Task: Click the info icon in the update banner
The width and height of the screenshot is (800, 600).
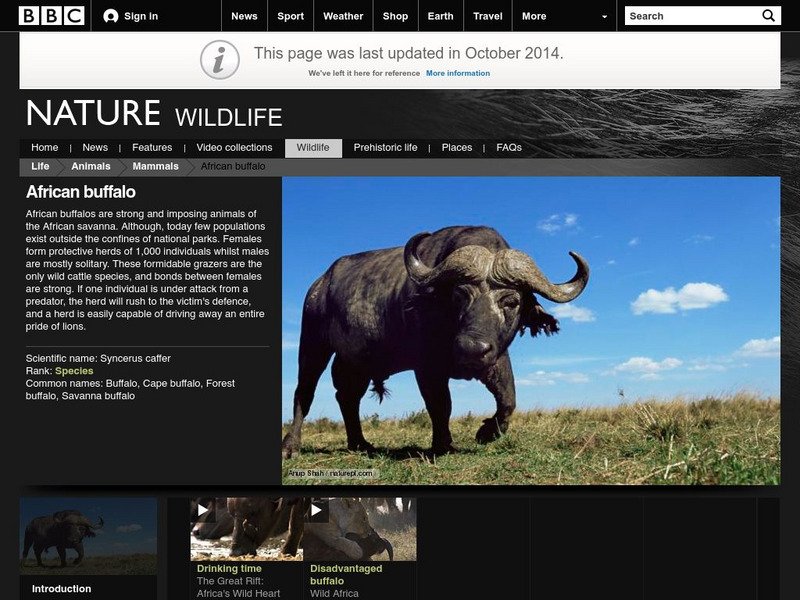Action: (x=218, y=57)
